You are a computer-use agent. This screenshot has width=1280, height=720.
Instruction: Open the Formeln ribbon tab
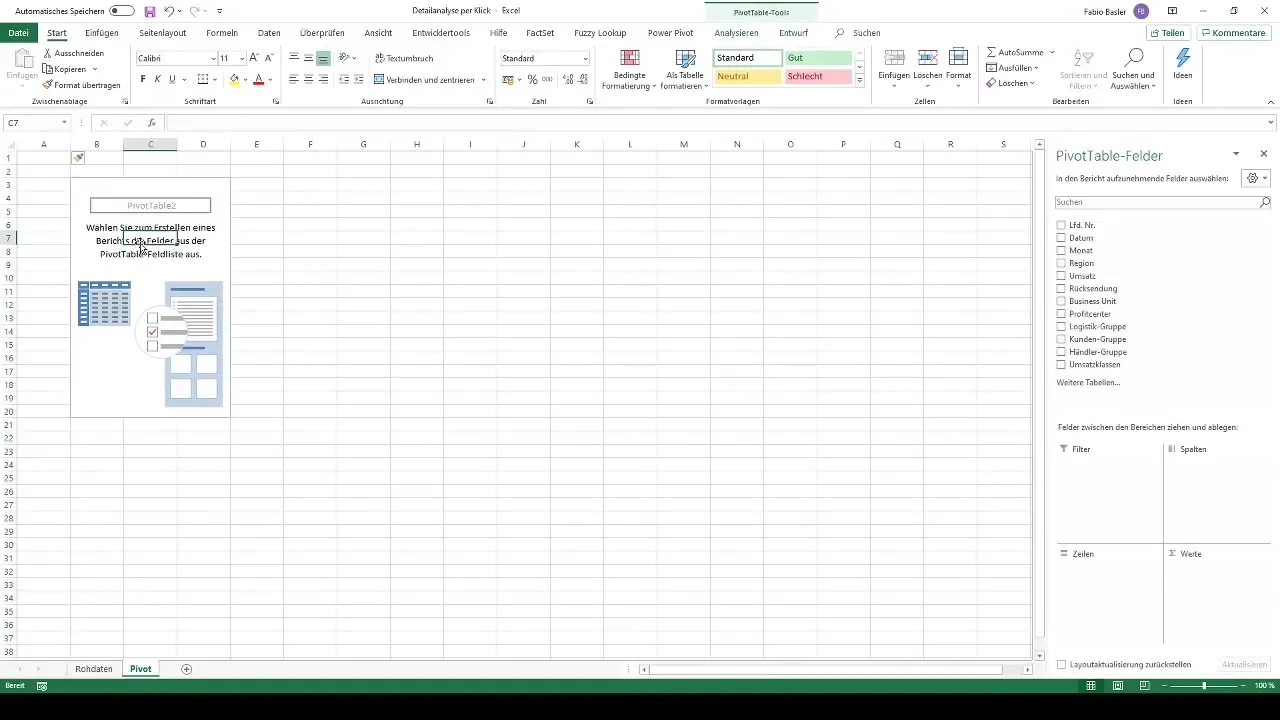coord(222,33)
